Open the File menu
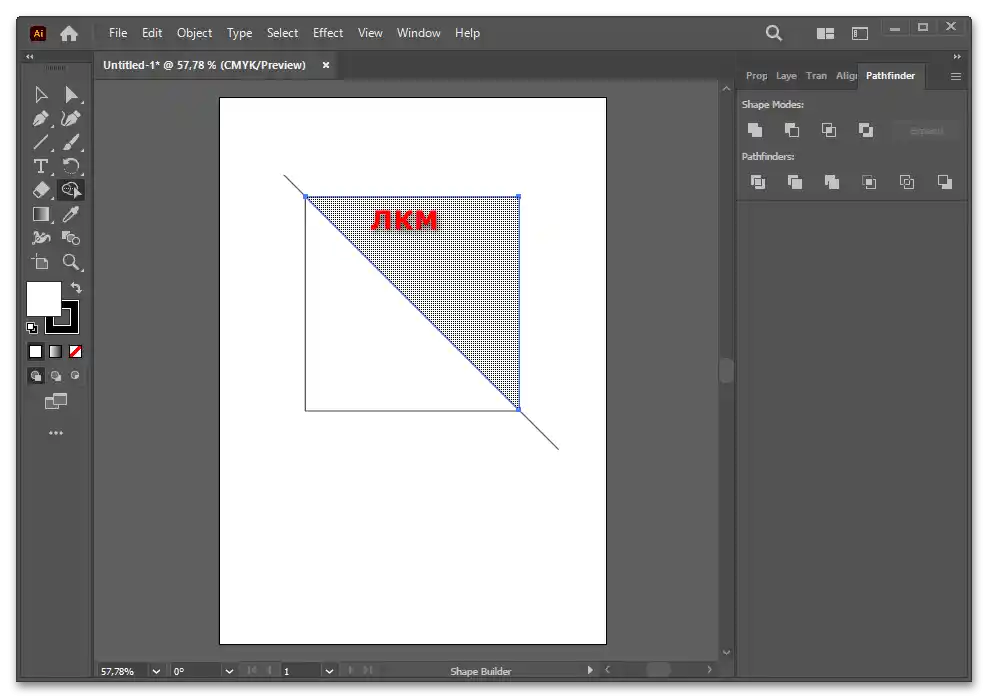The image size is (988, 698). tap(118, 33)
